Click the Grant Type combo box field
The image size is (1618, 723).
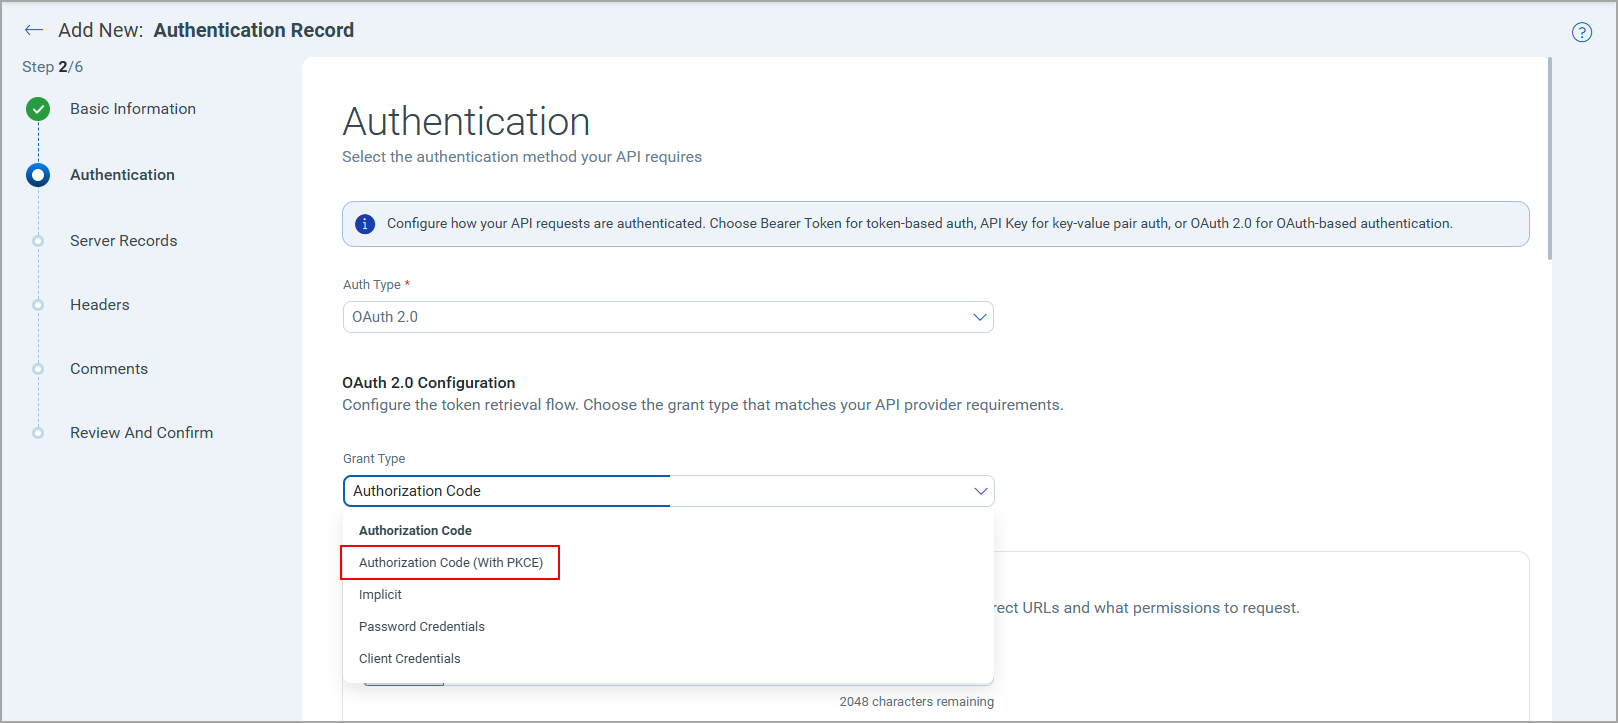tap(668, 491)
